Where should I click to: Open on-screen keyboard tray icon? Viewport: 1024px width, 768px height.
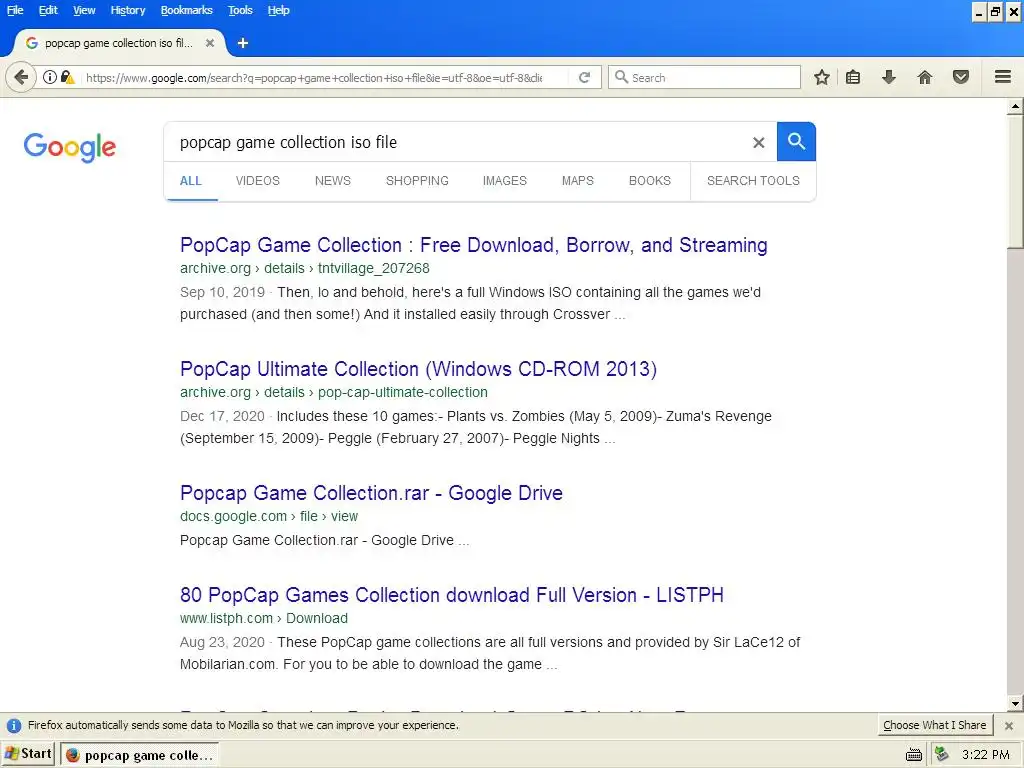coord(914,756)
